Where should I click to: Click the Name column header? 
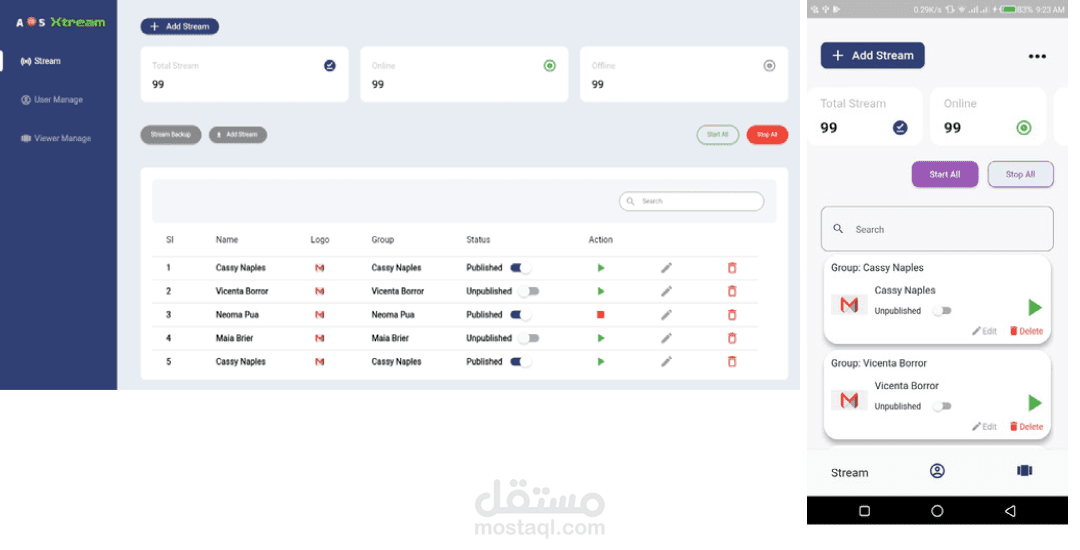[227, 240]
